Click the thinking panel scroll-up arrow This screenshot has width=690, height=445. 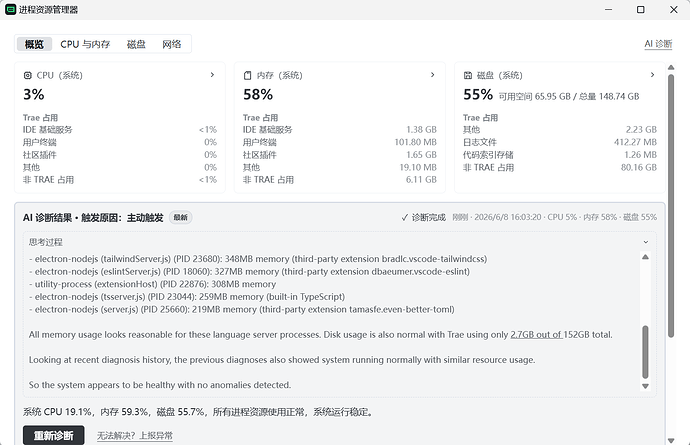(x=645, y=257)
